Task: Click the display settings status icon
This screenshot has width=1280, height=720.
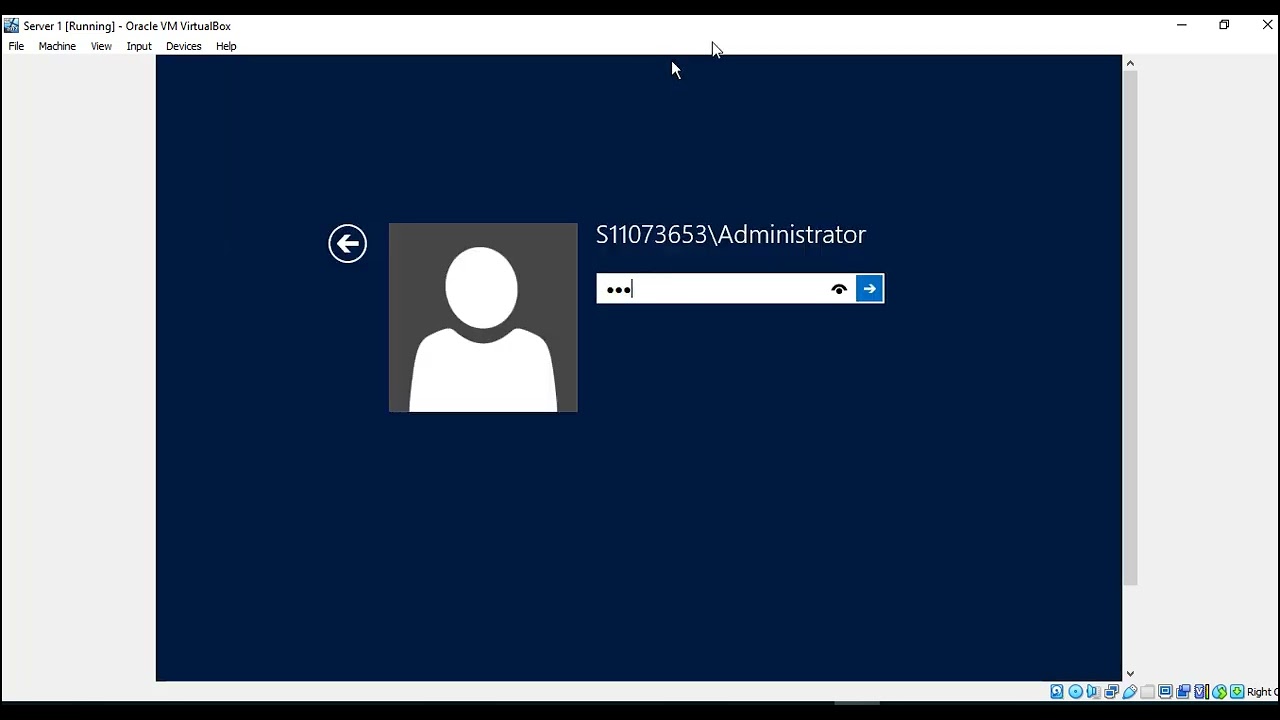Action: click(1165, 691)
